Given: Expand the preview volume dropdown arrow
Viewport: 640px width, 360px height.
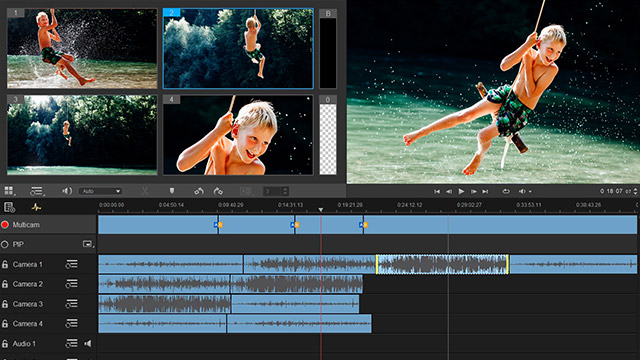Looking at the screenshot, I should (x=530, y=191).
